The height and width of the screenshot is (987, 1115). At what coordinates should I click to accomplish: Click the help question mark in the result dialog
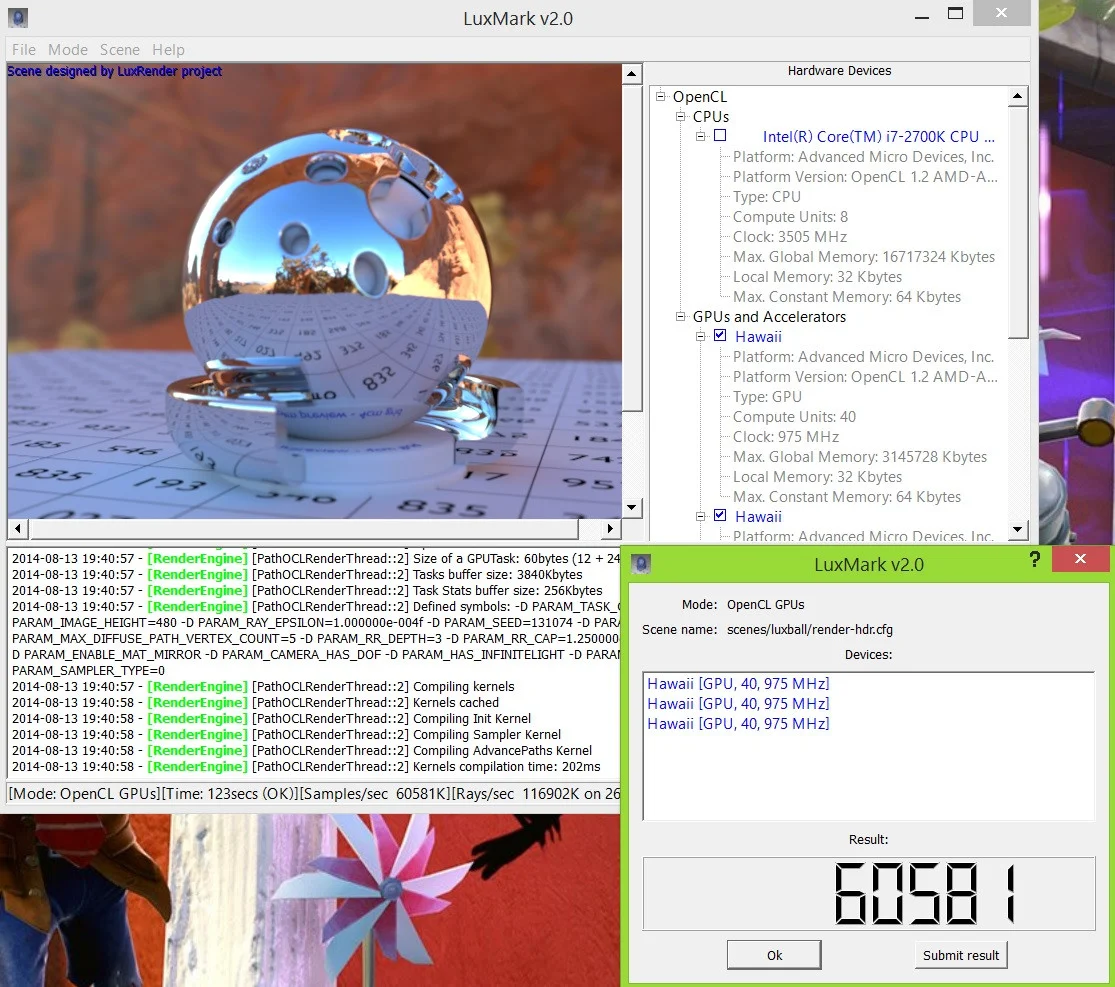1035,560
